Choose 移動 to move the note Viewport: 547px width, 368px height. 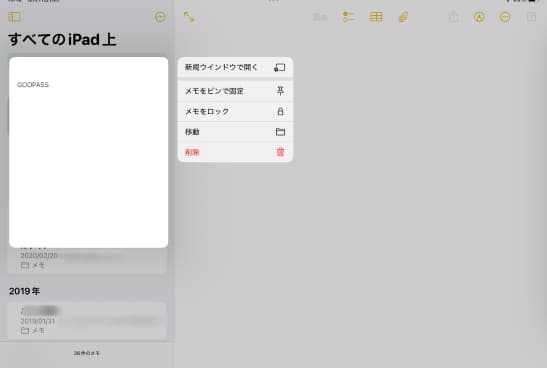(235, 132)
